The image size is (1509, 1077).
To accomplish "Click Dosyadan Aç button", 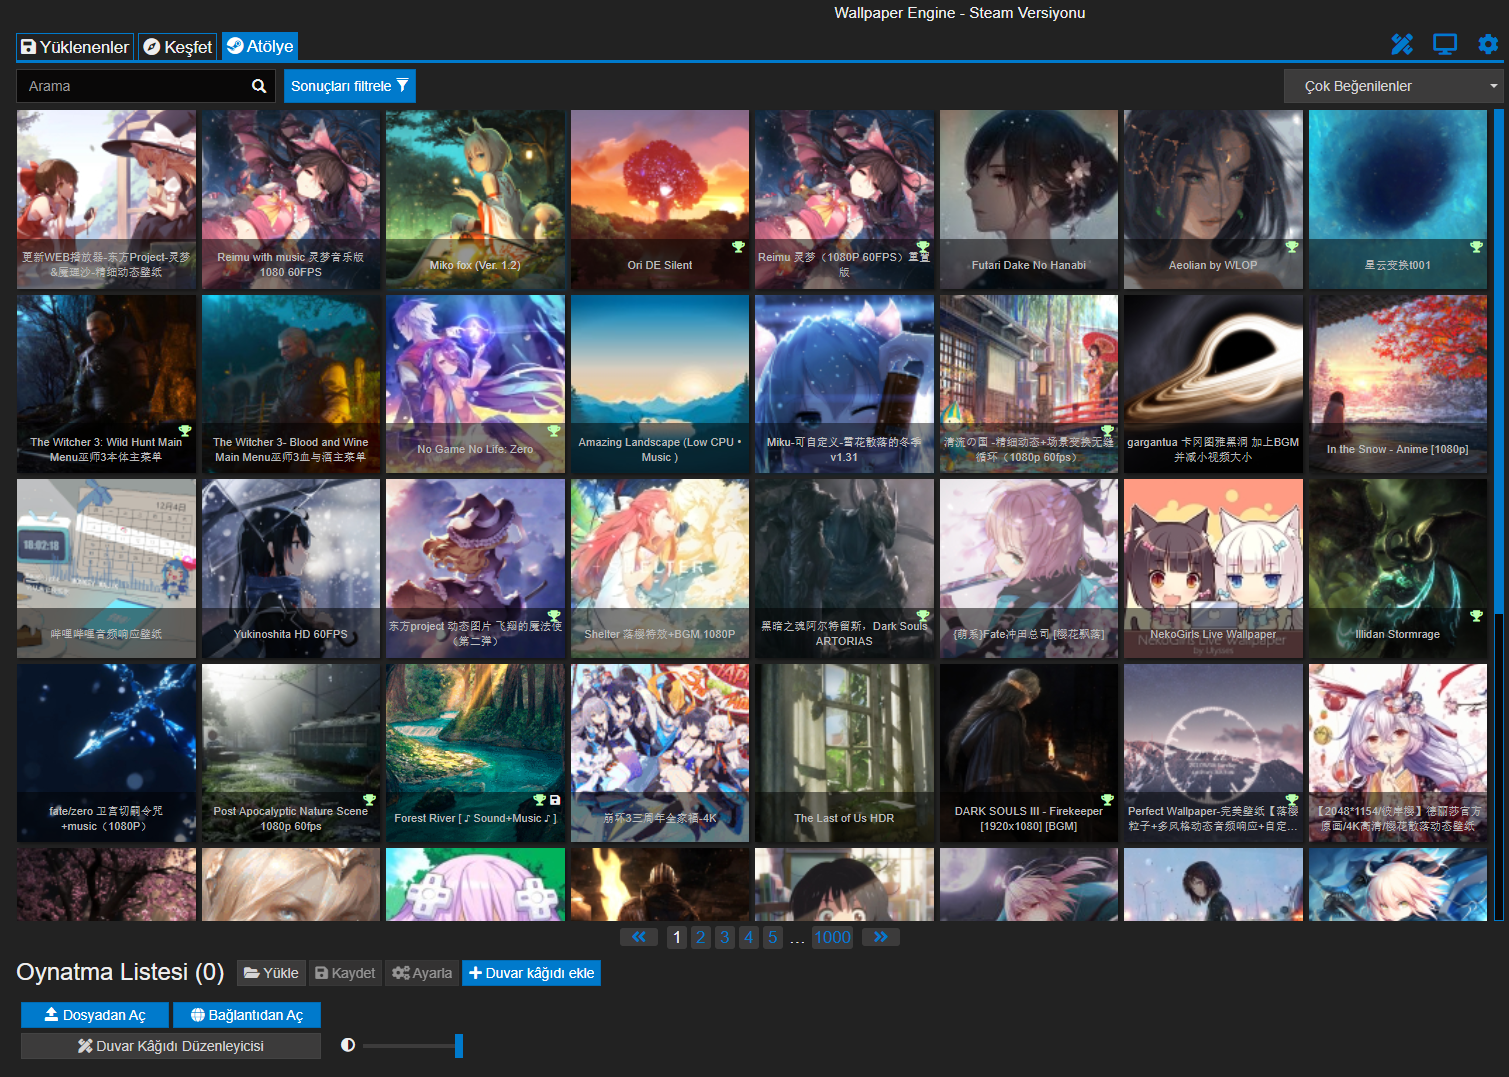I will (95, 1015).
